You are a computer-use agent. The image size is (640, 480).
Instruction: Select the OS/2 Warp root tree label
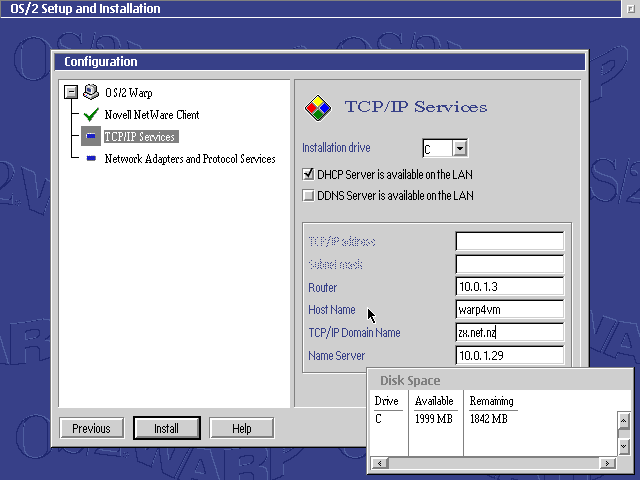129,93
